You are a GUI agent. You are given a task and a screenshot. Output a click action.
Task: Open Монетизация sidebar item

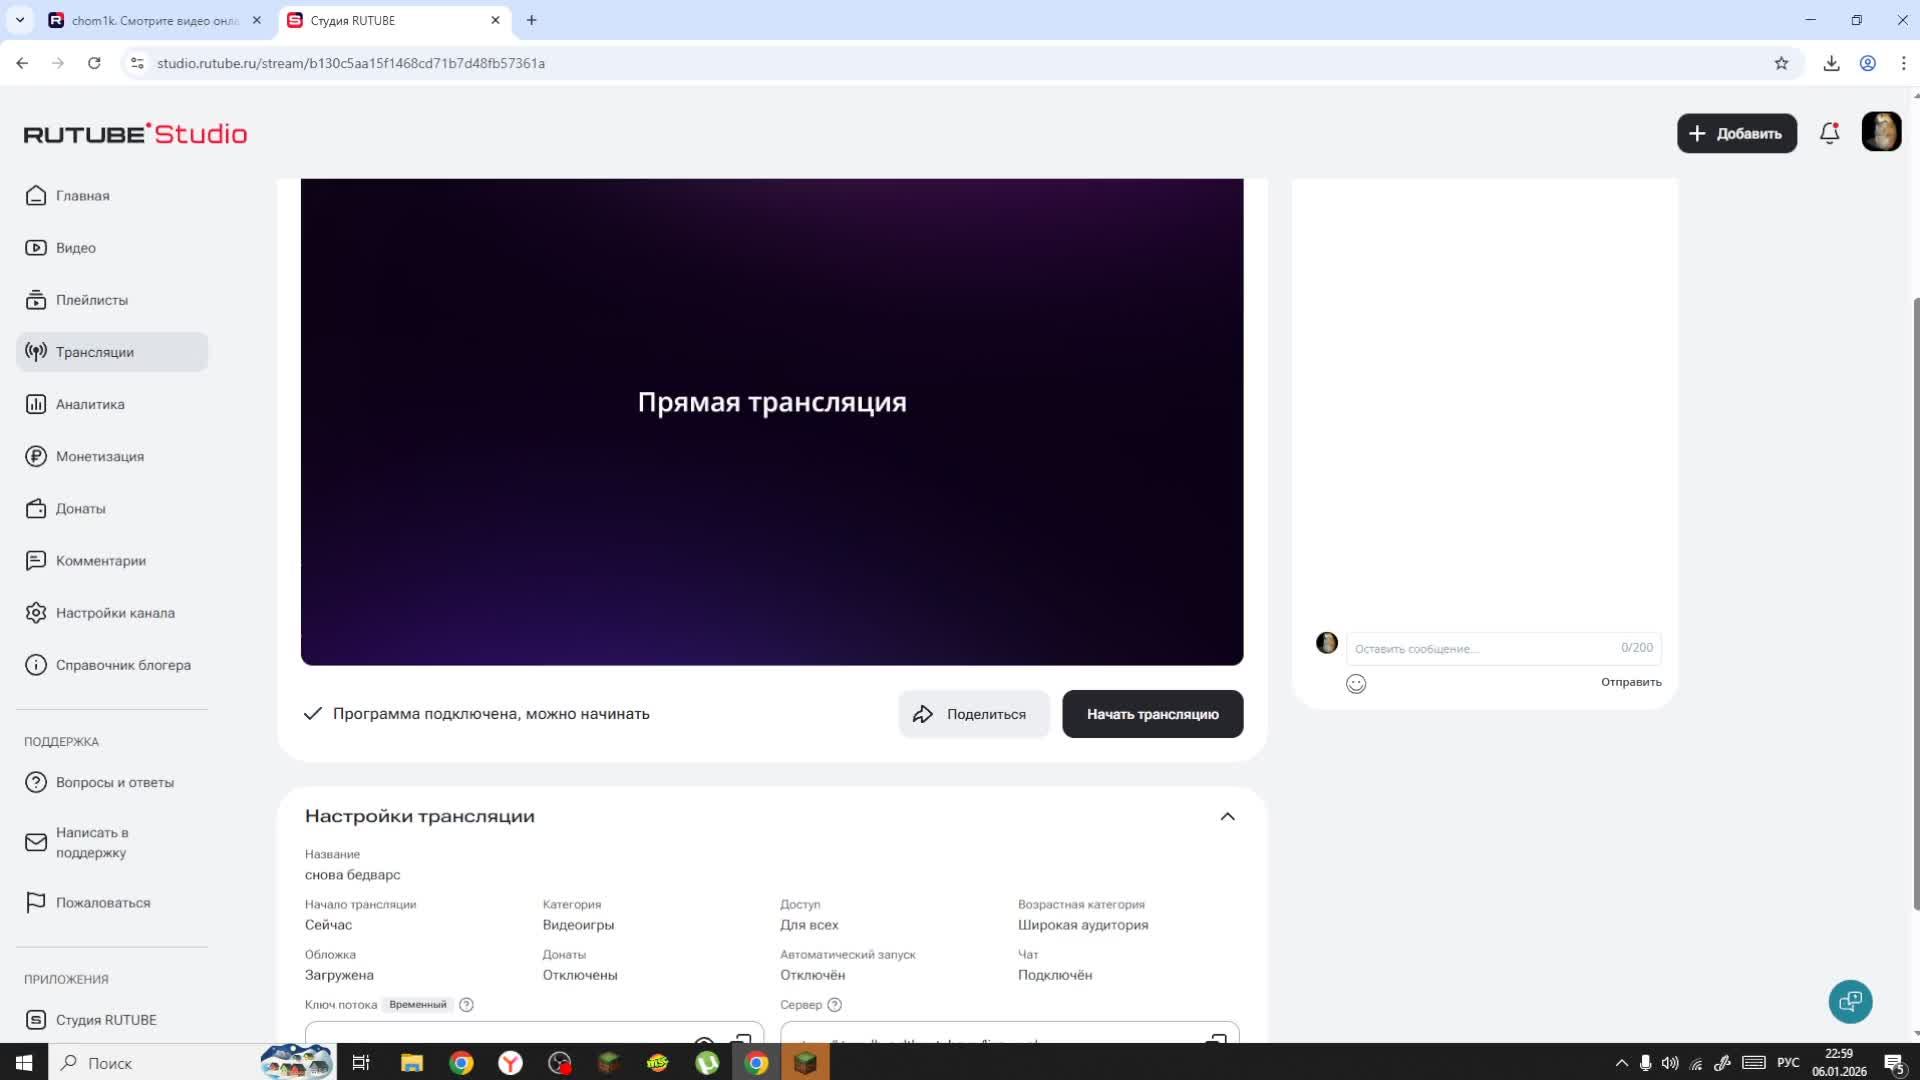point(100,456)
